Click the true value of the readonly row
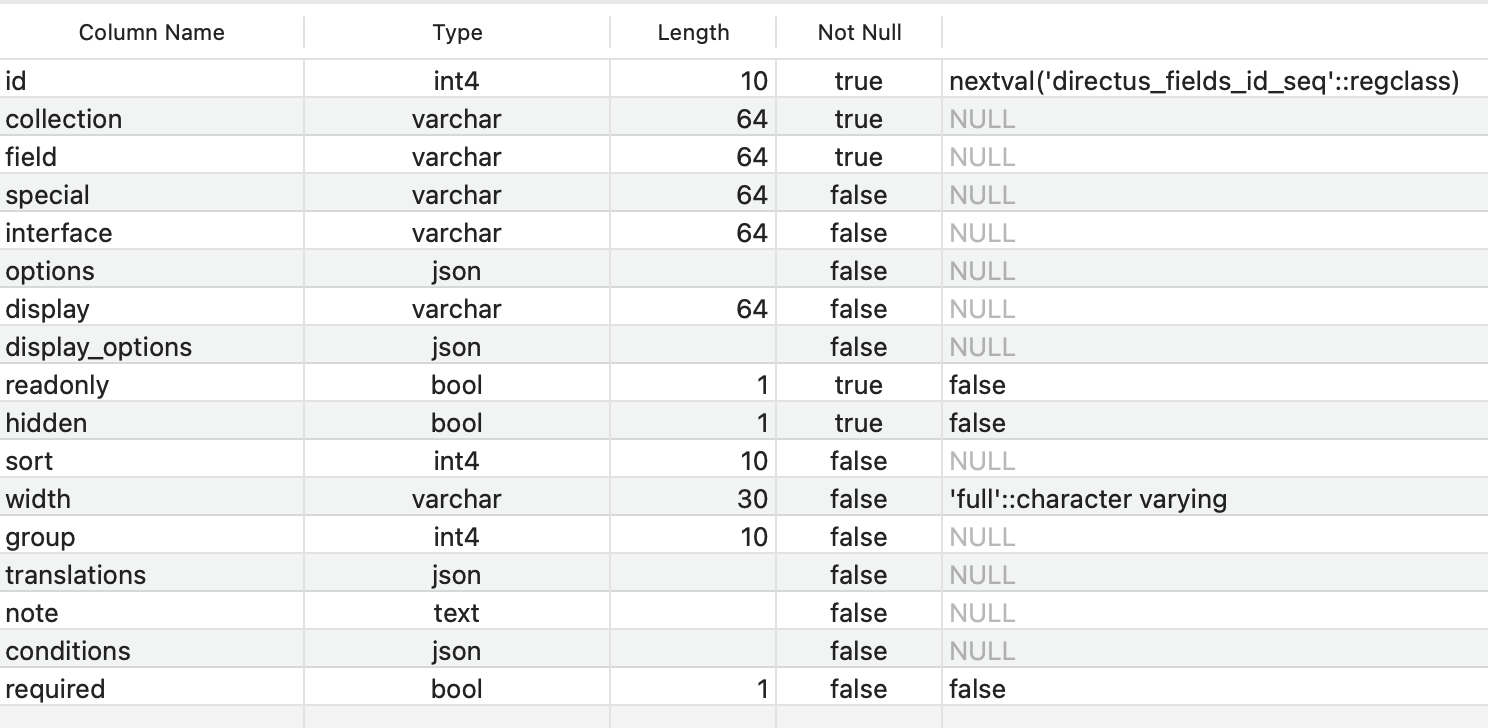 click(x=858, y=384)
